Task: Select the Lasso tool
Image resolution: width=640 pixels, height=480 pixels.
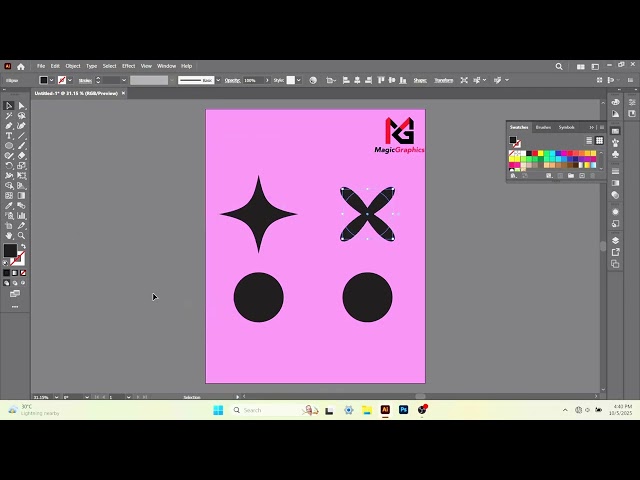Action: 22,116
